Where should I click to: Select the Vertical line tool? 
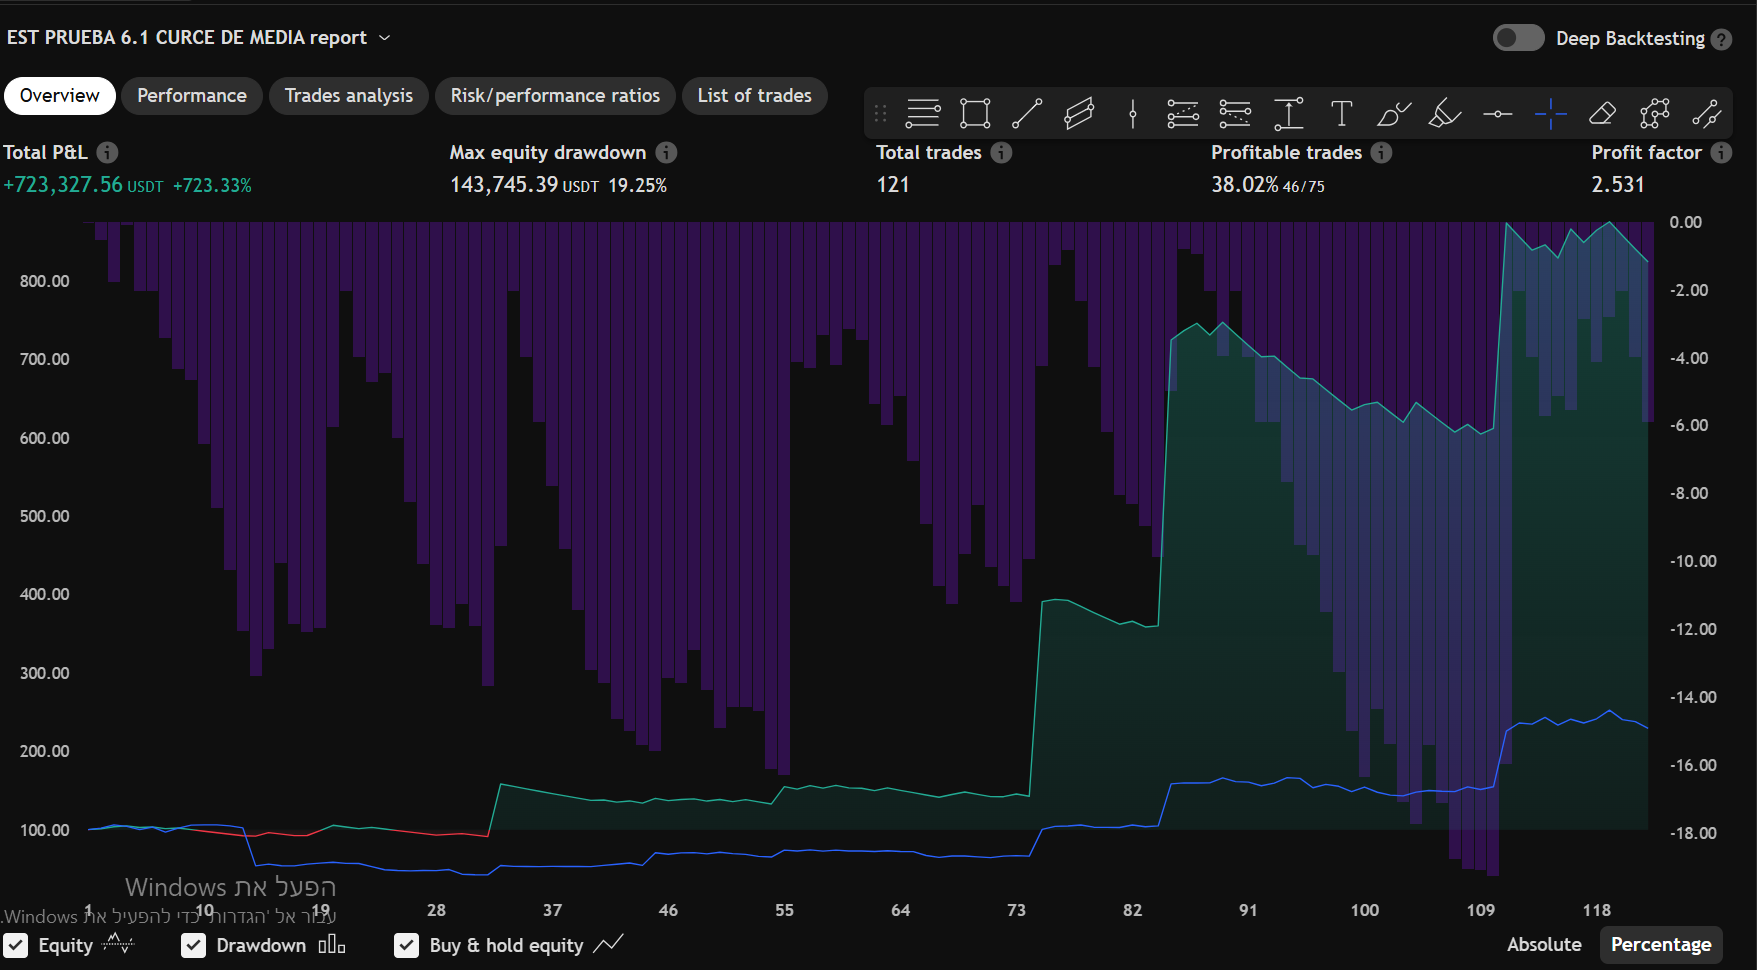click(1132, 114)
